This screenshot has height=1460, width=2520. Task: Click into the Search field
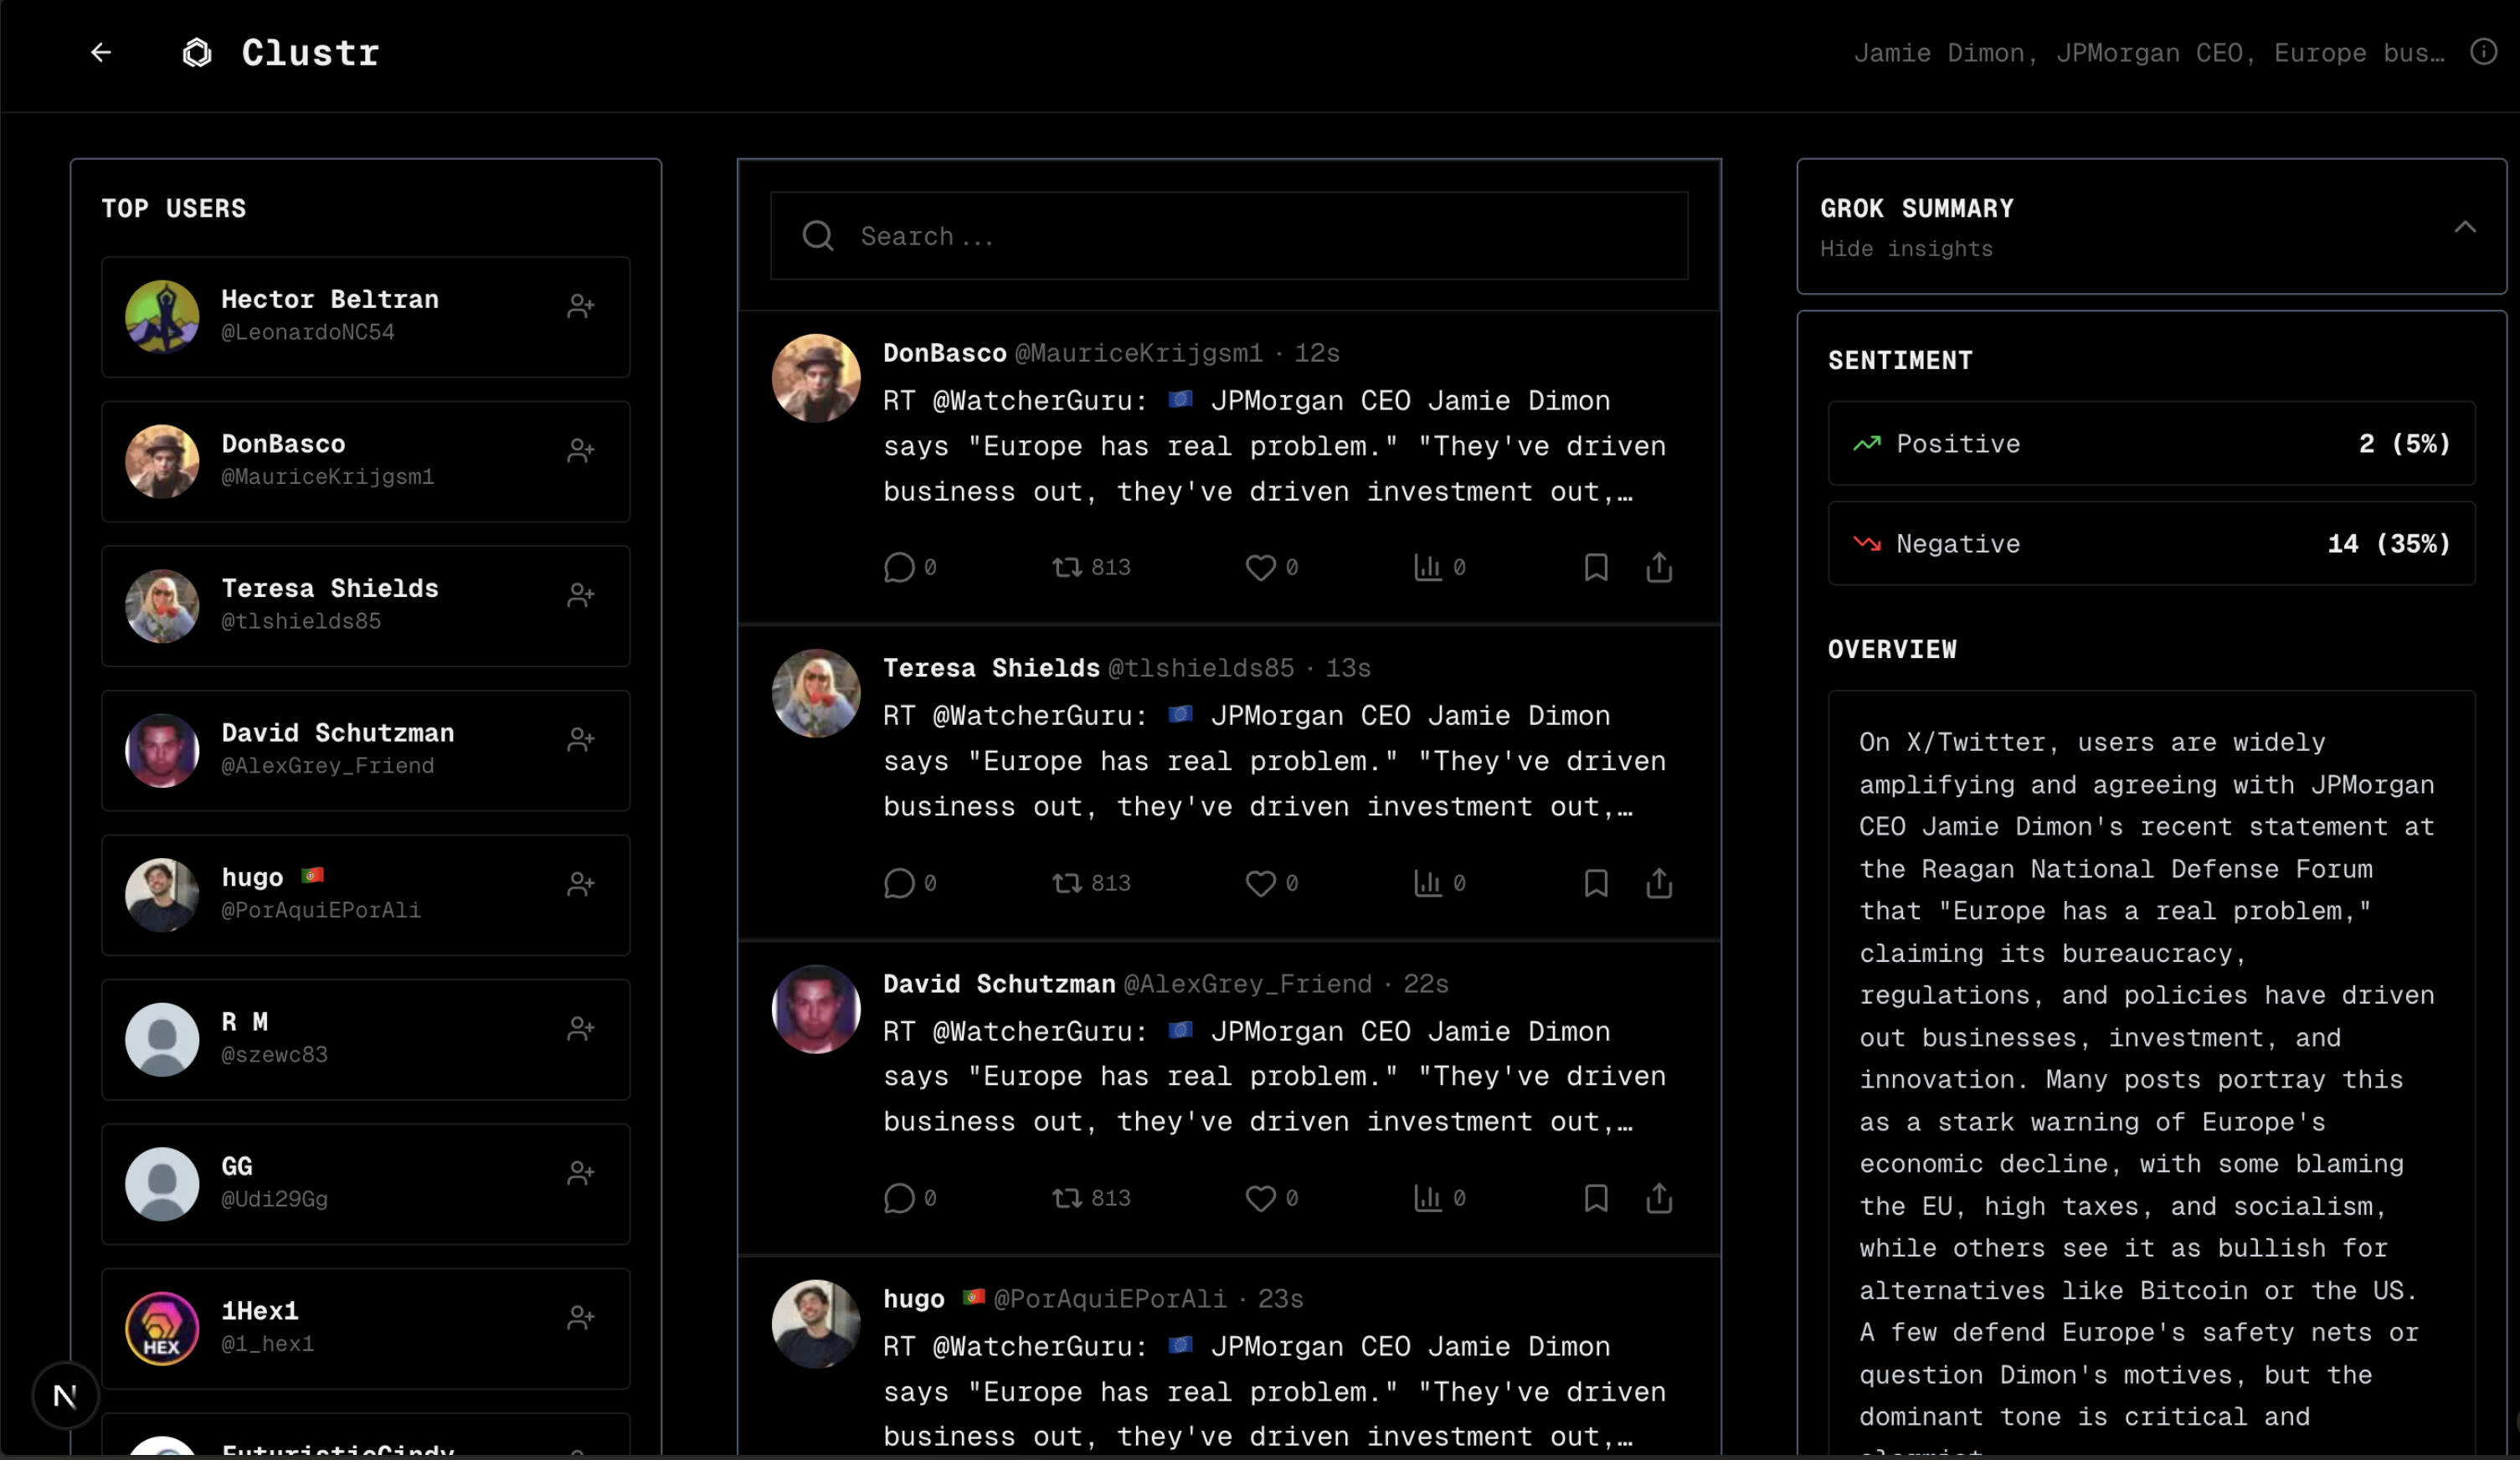tap(1228, 236)
